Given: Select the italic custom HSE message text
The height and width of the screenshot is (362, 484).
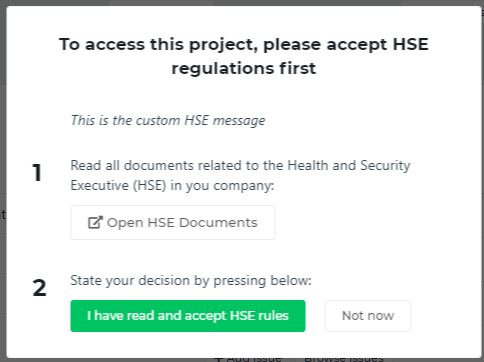Looking at the screenshot, I should (168, 120).
